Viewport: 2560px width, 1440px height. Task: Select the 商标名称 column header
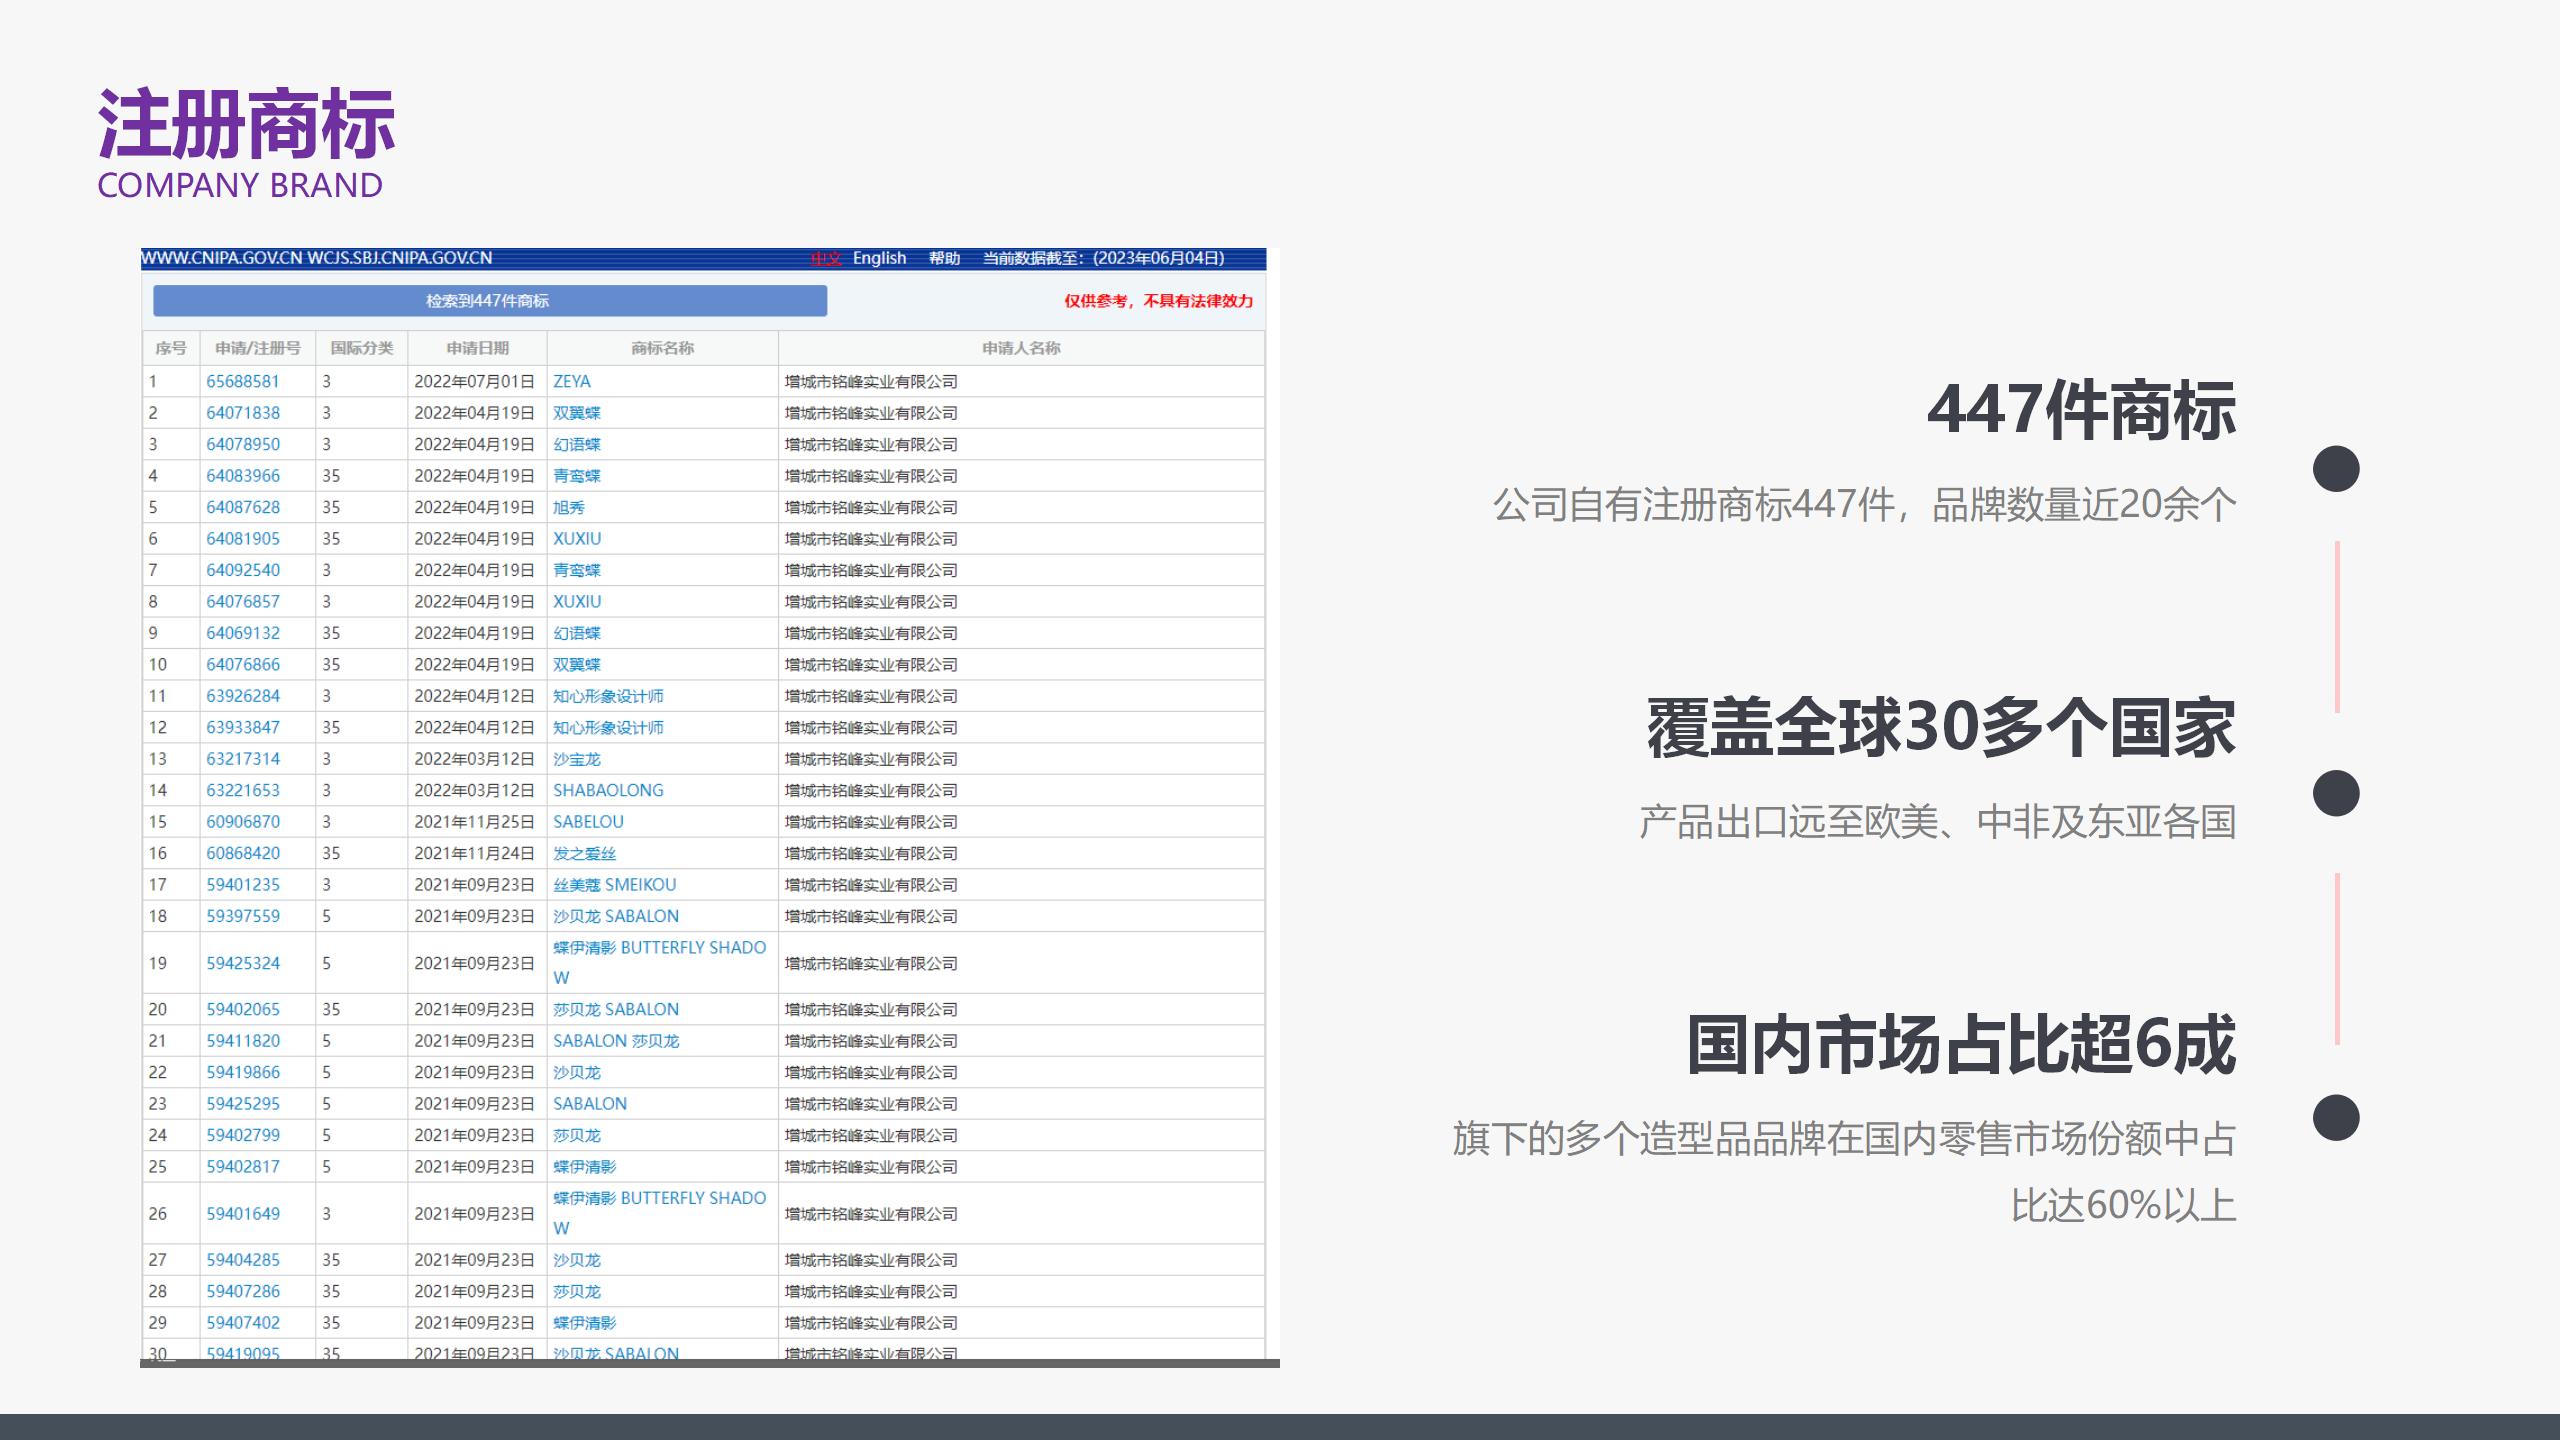[x=662, y=348]
